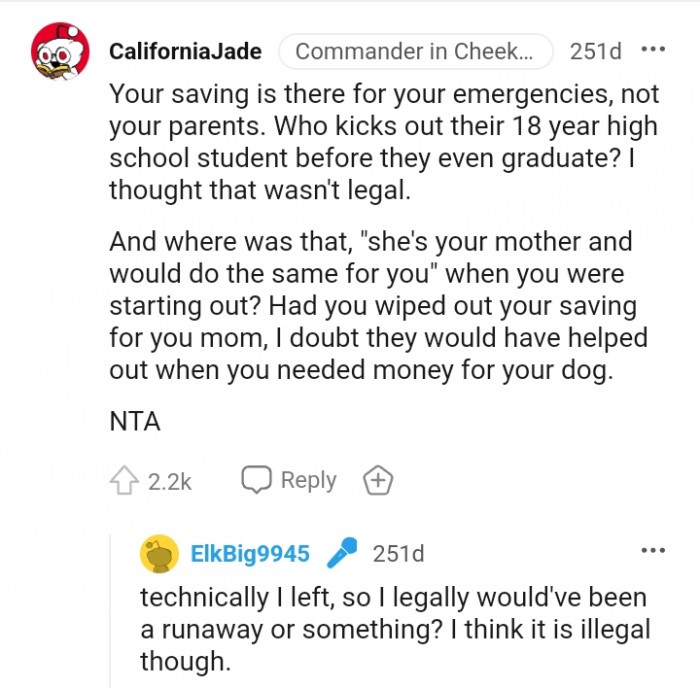Visit the CaliforniaJade username profile
This screenshot has height=688, width=700.
click(x=185, y=51)
